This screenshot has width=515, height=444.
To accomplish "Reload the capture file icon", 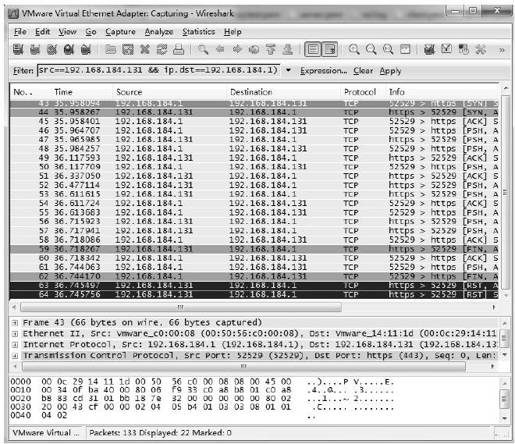I will [x=162, y=50].
